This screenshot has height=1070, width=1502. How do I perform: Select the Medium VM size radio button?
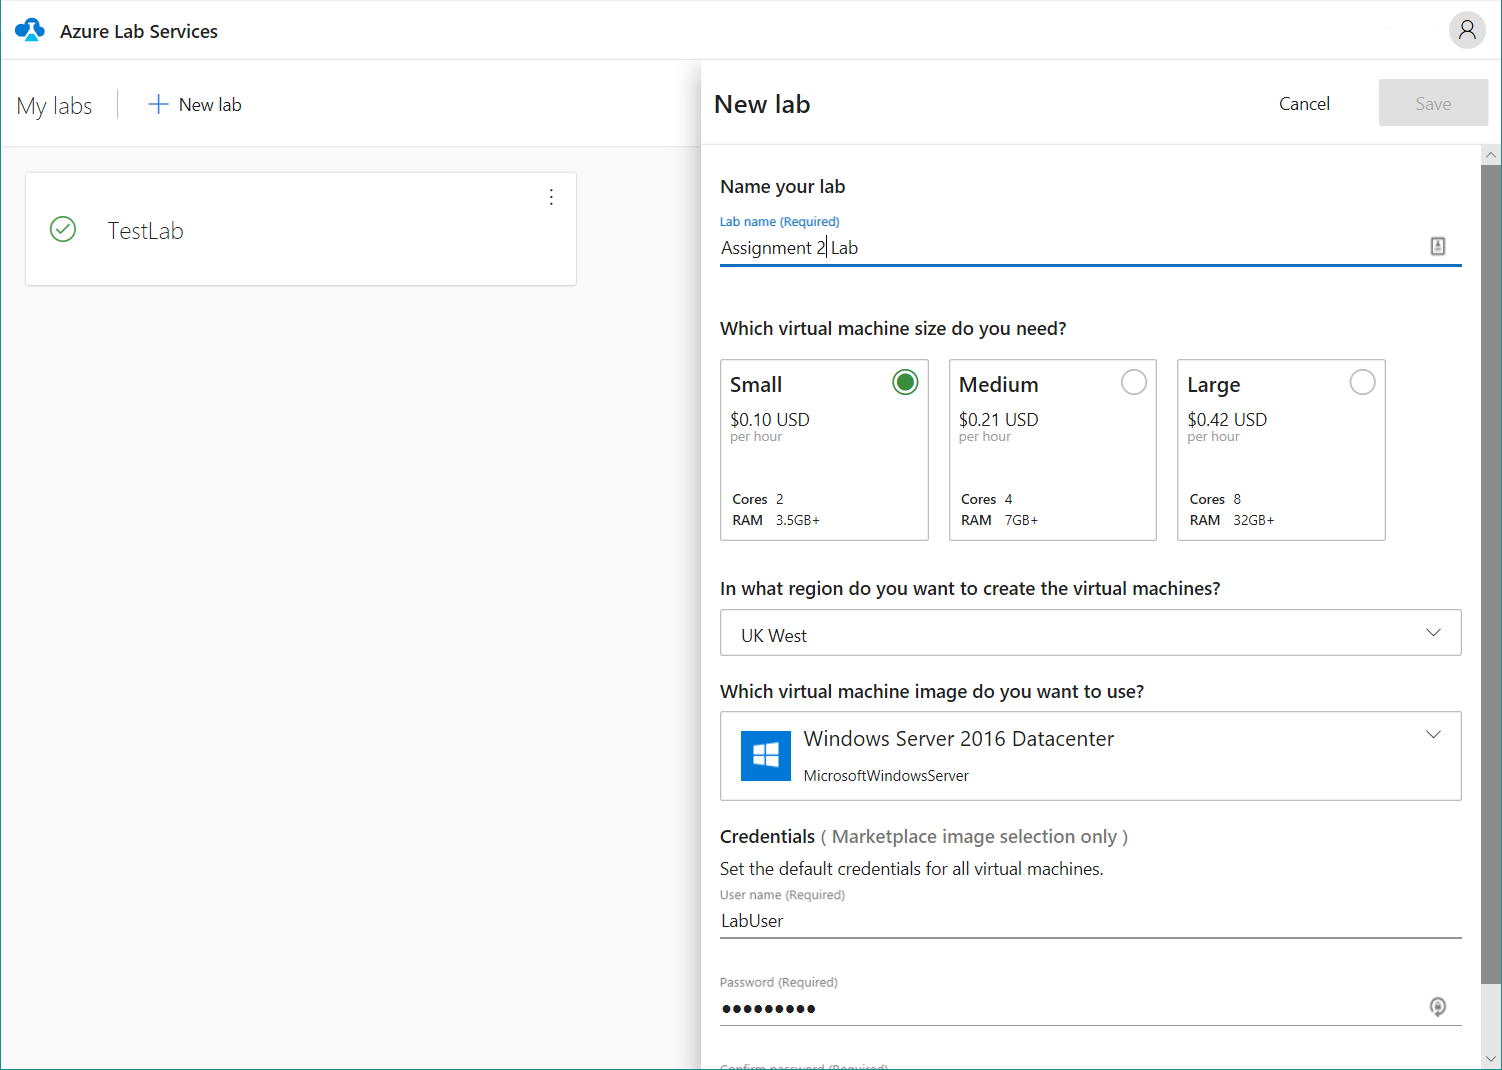1134,382
